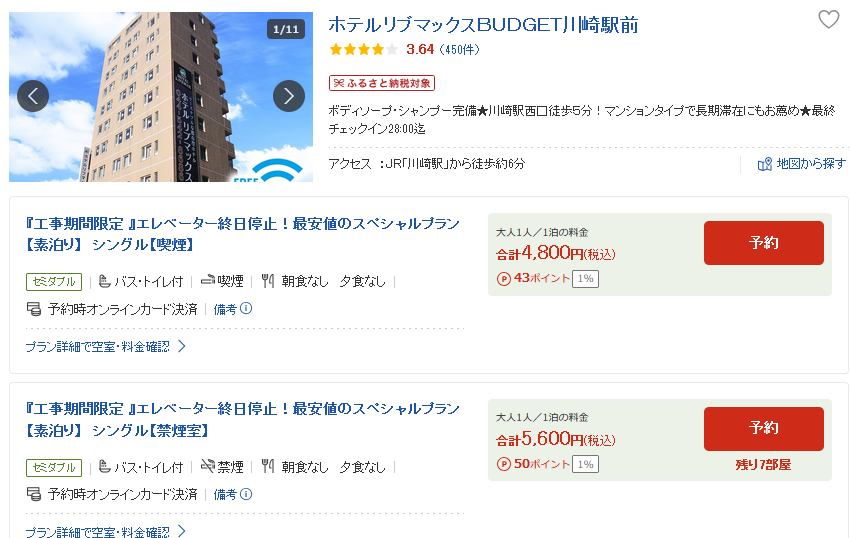
Task: Click the bath icon on 喫煙 plan
Action: click(105, 281)
